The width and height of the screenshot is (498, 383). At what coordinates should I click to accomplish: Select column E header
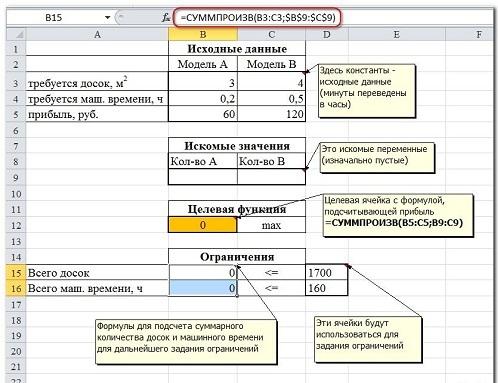click(396, 34)
